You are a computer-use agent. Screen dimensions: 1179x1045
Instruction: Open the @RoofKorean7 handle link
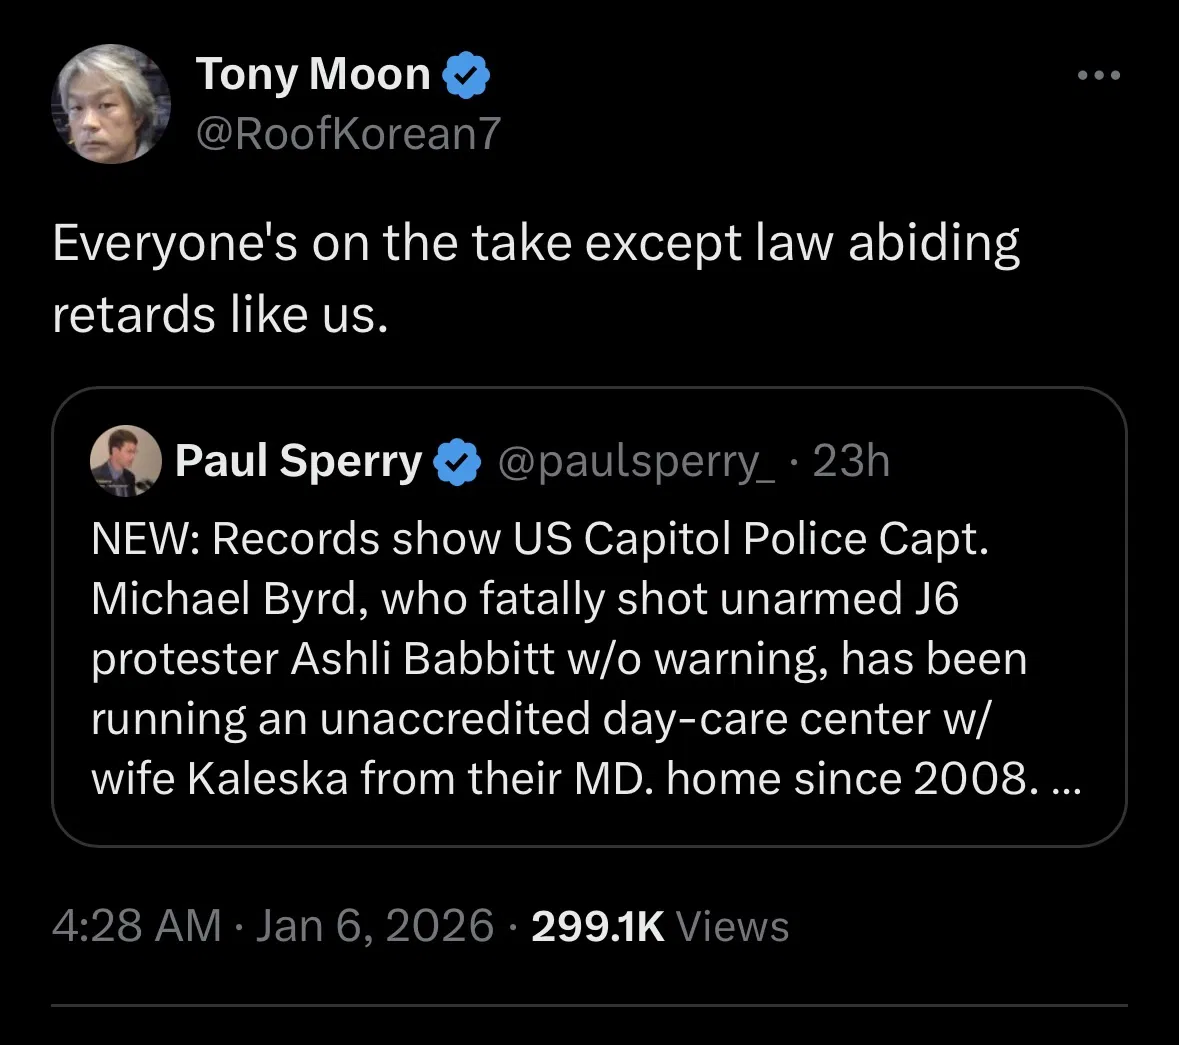pyautogui.click(x=347, y=133)
